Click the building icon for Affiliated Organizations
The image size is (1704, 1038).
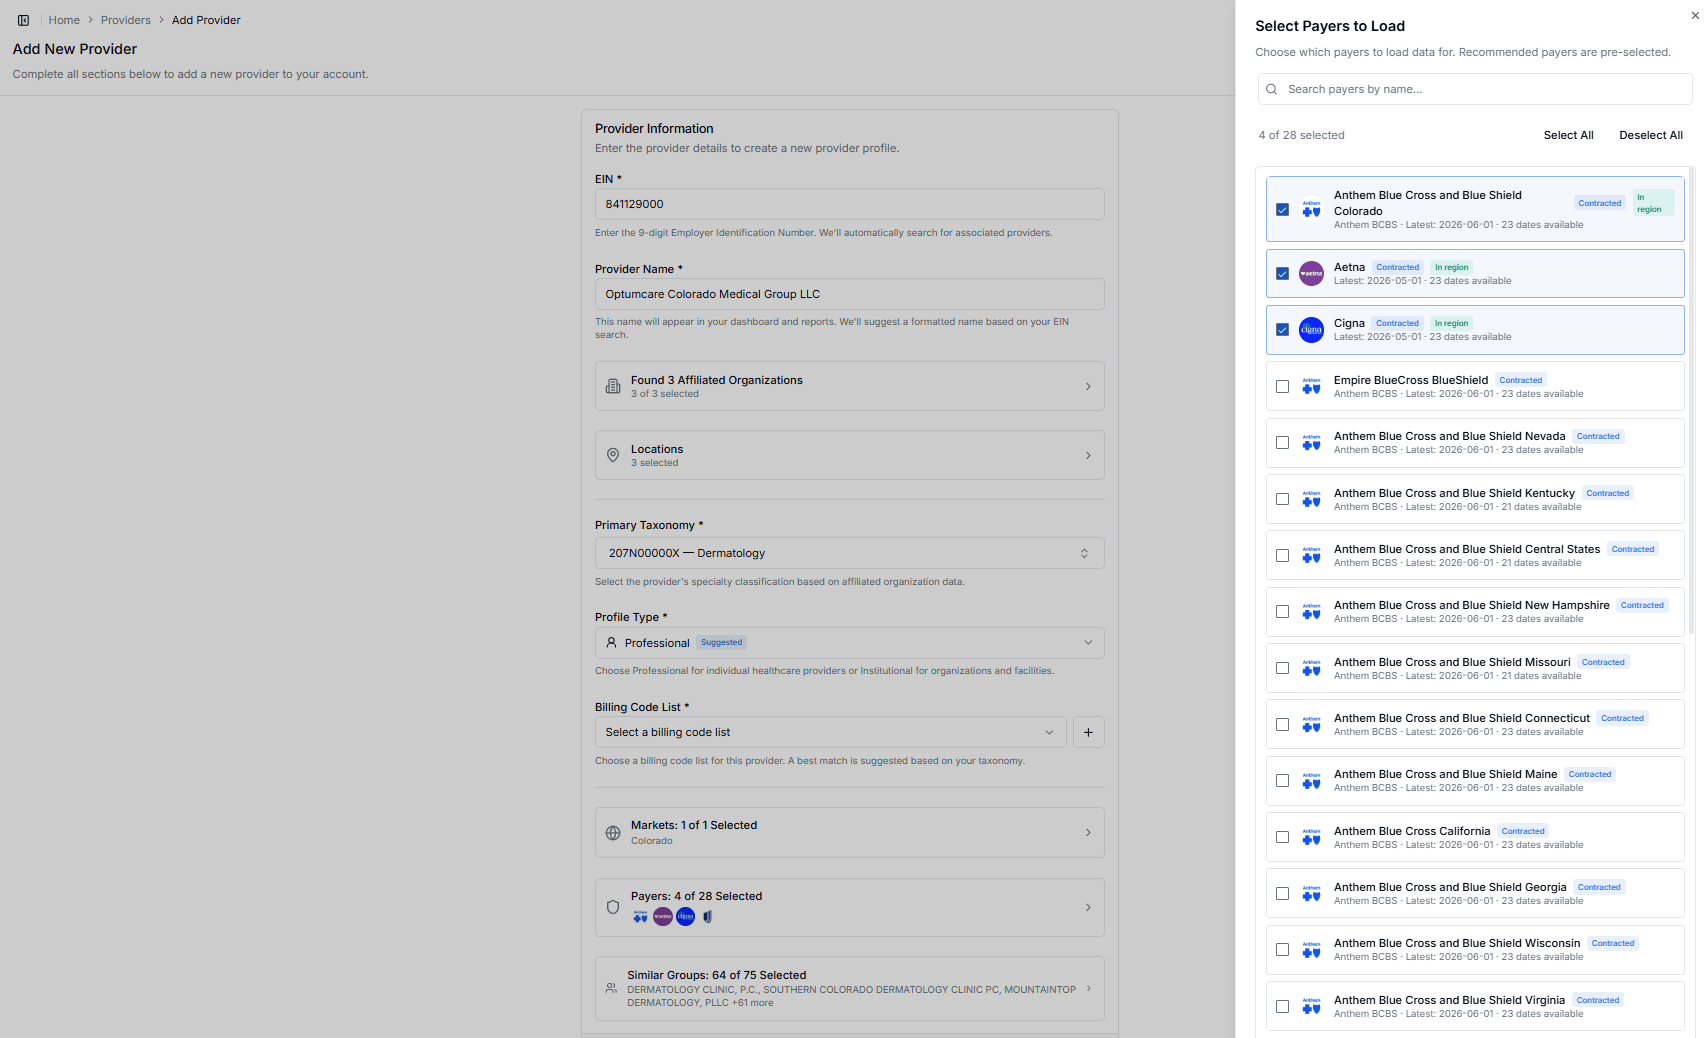pyautogui.click(x=613, y=386)
